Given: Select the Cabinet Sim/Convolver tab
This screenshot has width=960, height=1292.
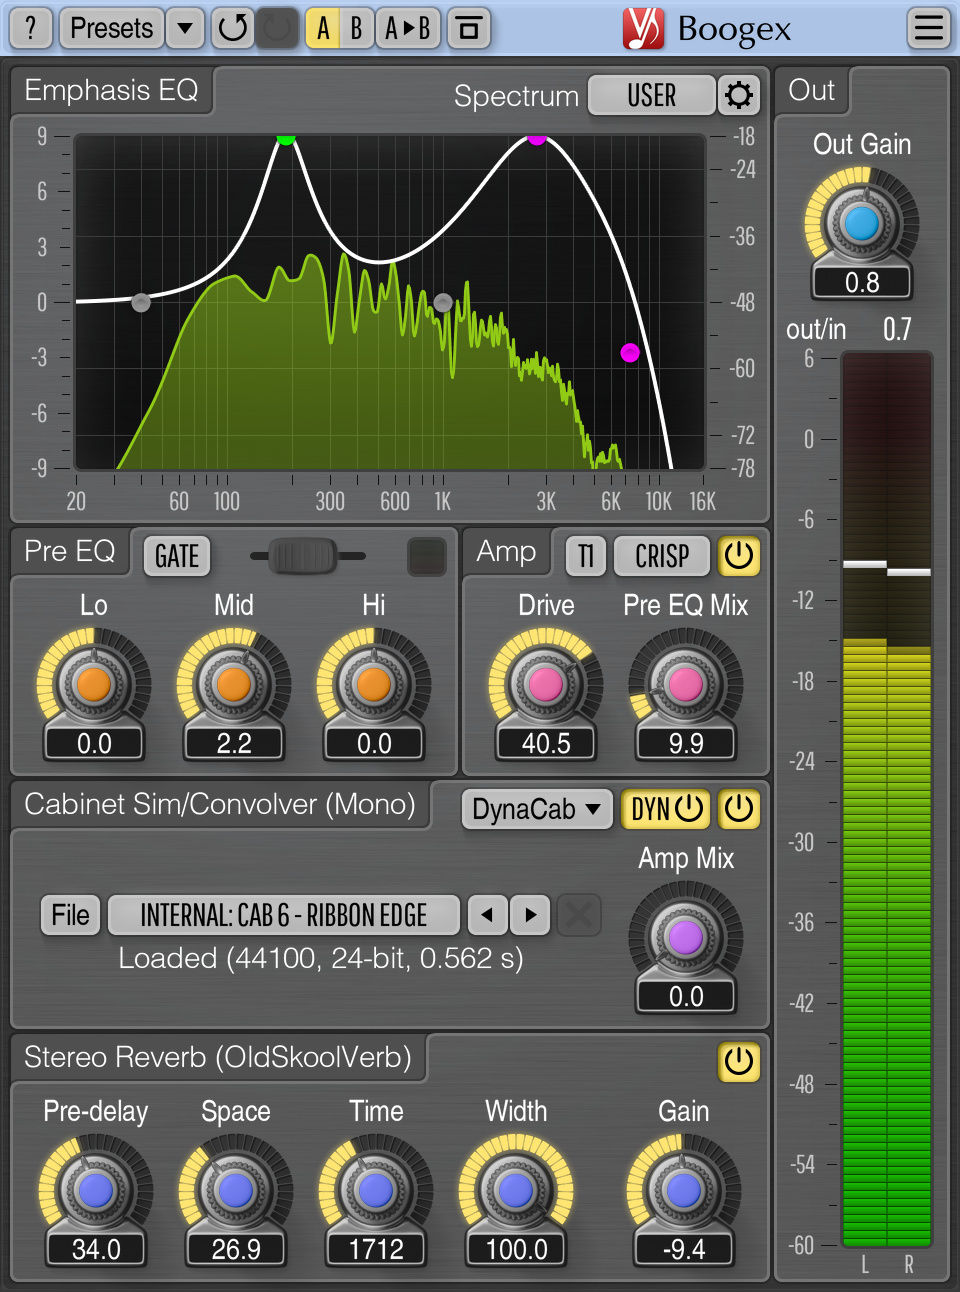Looking at the screenshot, I should [x=220, y=805].
